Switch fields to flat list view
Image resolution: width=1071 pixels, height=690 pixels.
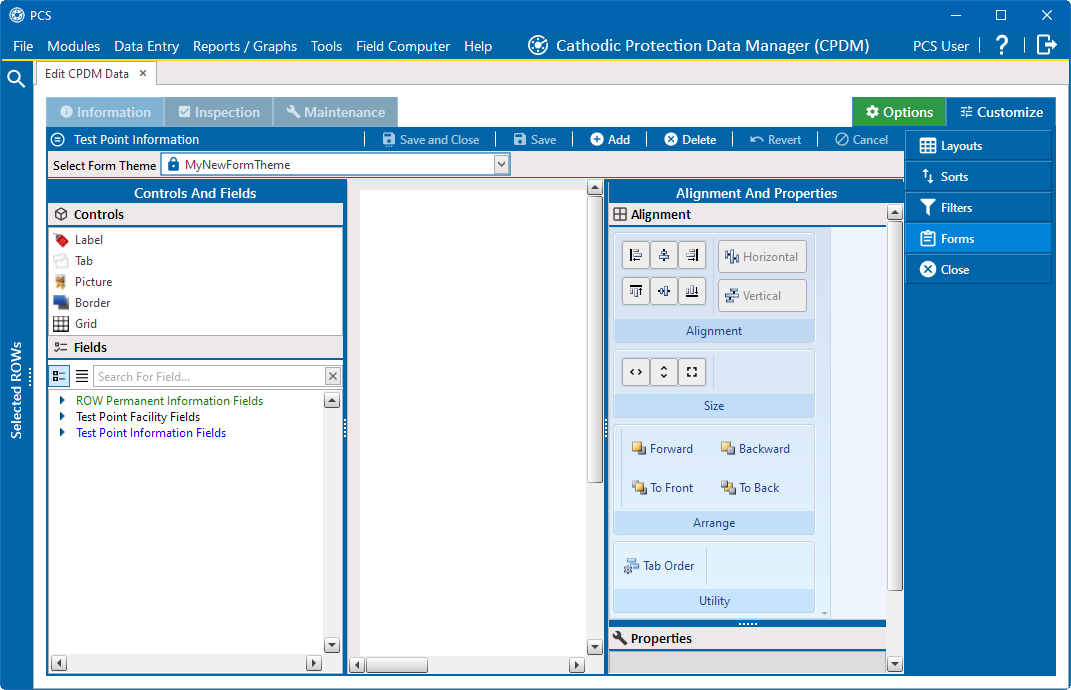(82, 376)
